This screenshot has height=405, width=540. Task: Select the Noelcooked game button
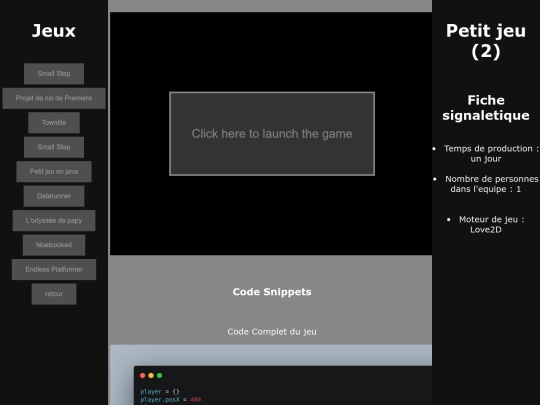coord(54,245)
